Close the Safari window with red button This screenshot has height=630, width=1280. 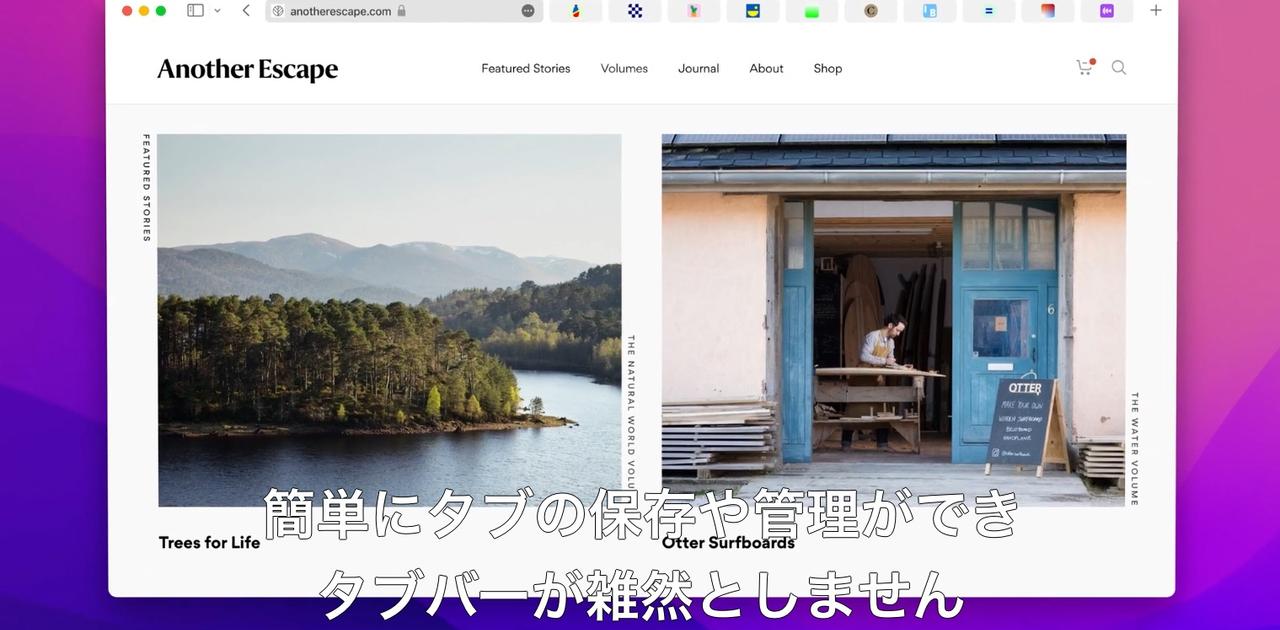[127, 11]
